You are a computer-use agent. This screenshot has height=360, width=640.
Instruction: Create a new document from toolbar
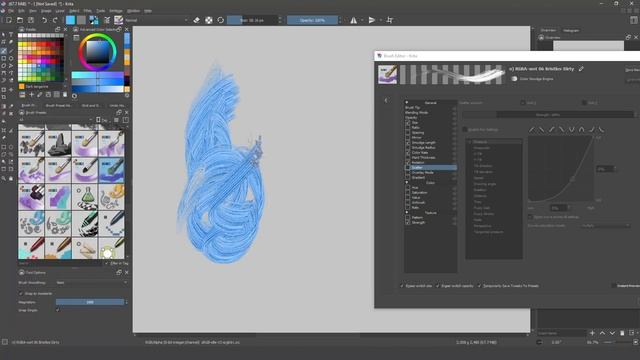coord(9,20)
